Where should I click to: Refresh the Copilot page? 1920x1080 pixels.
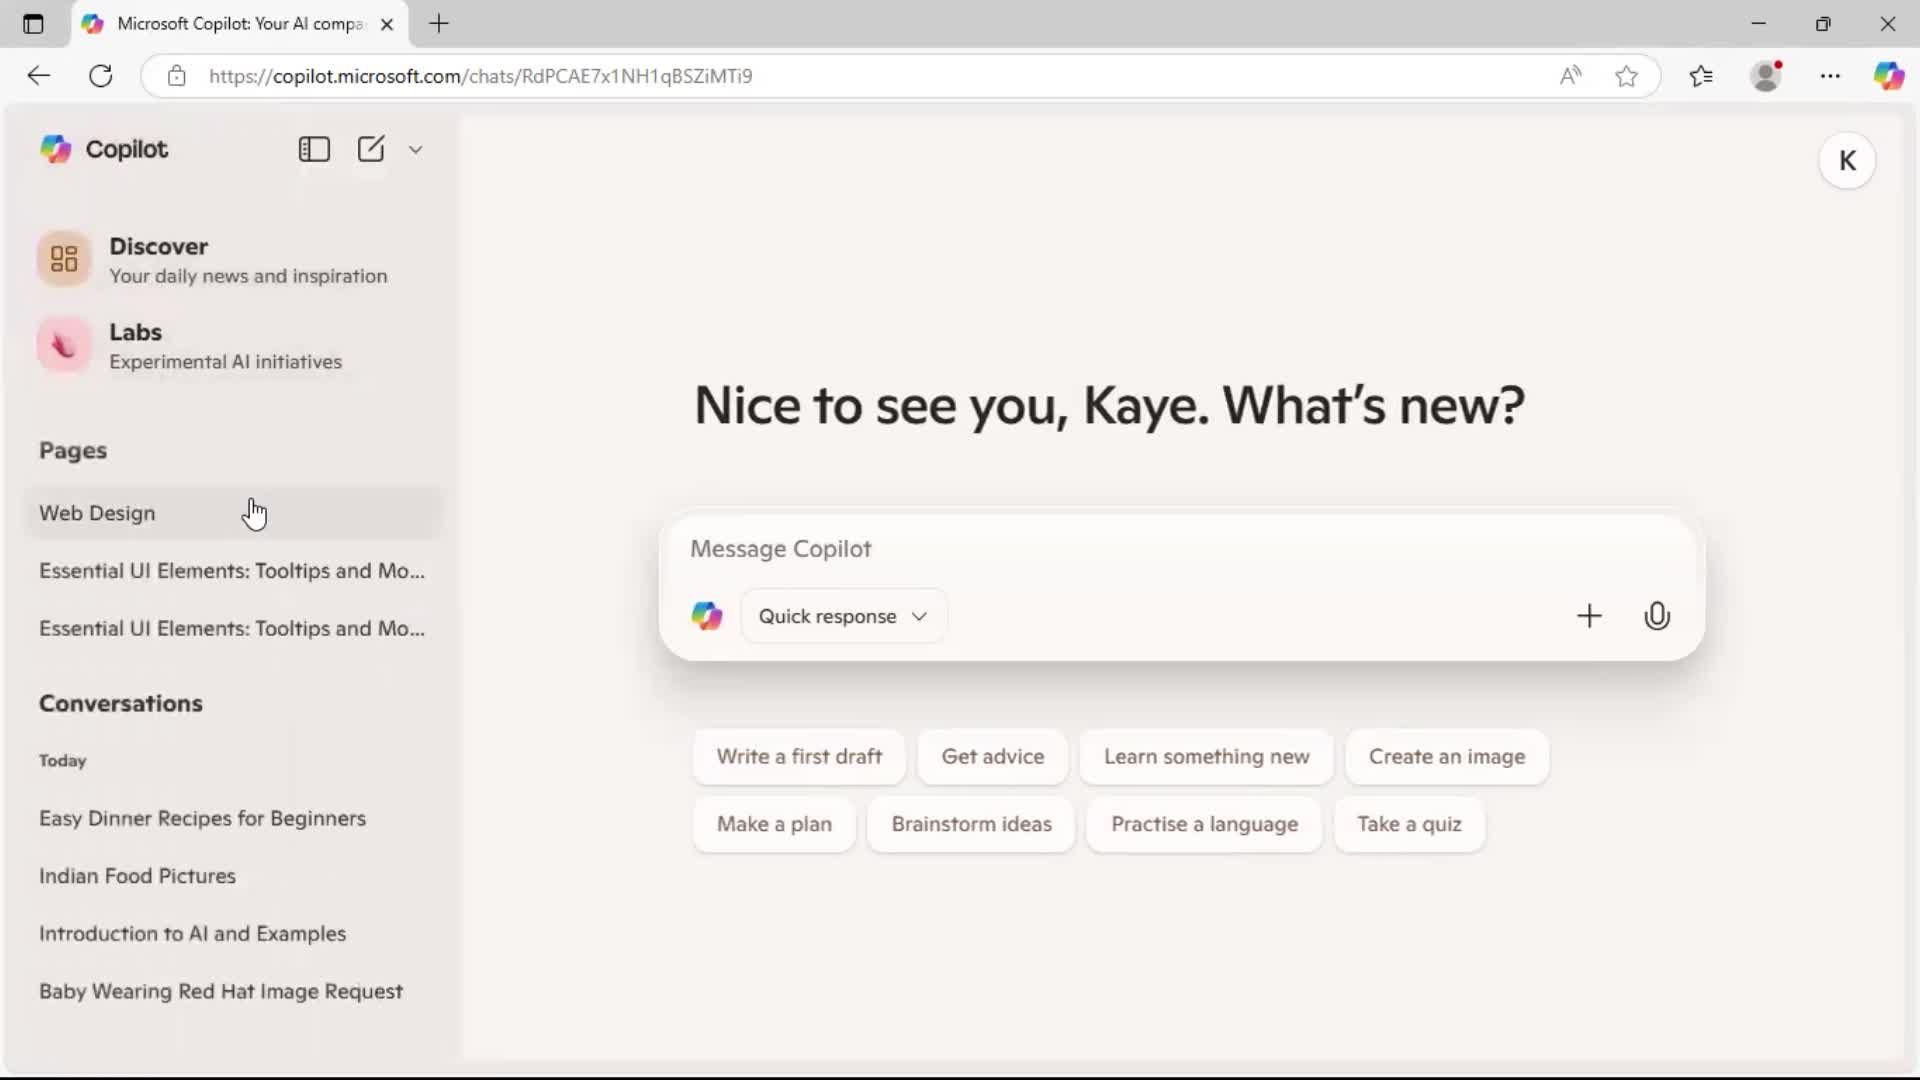click(100, 75)
